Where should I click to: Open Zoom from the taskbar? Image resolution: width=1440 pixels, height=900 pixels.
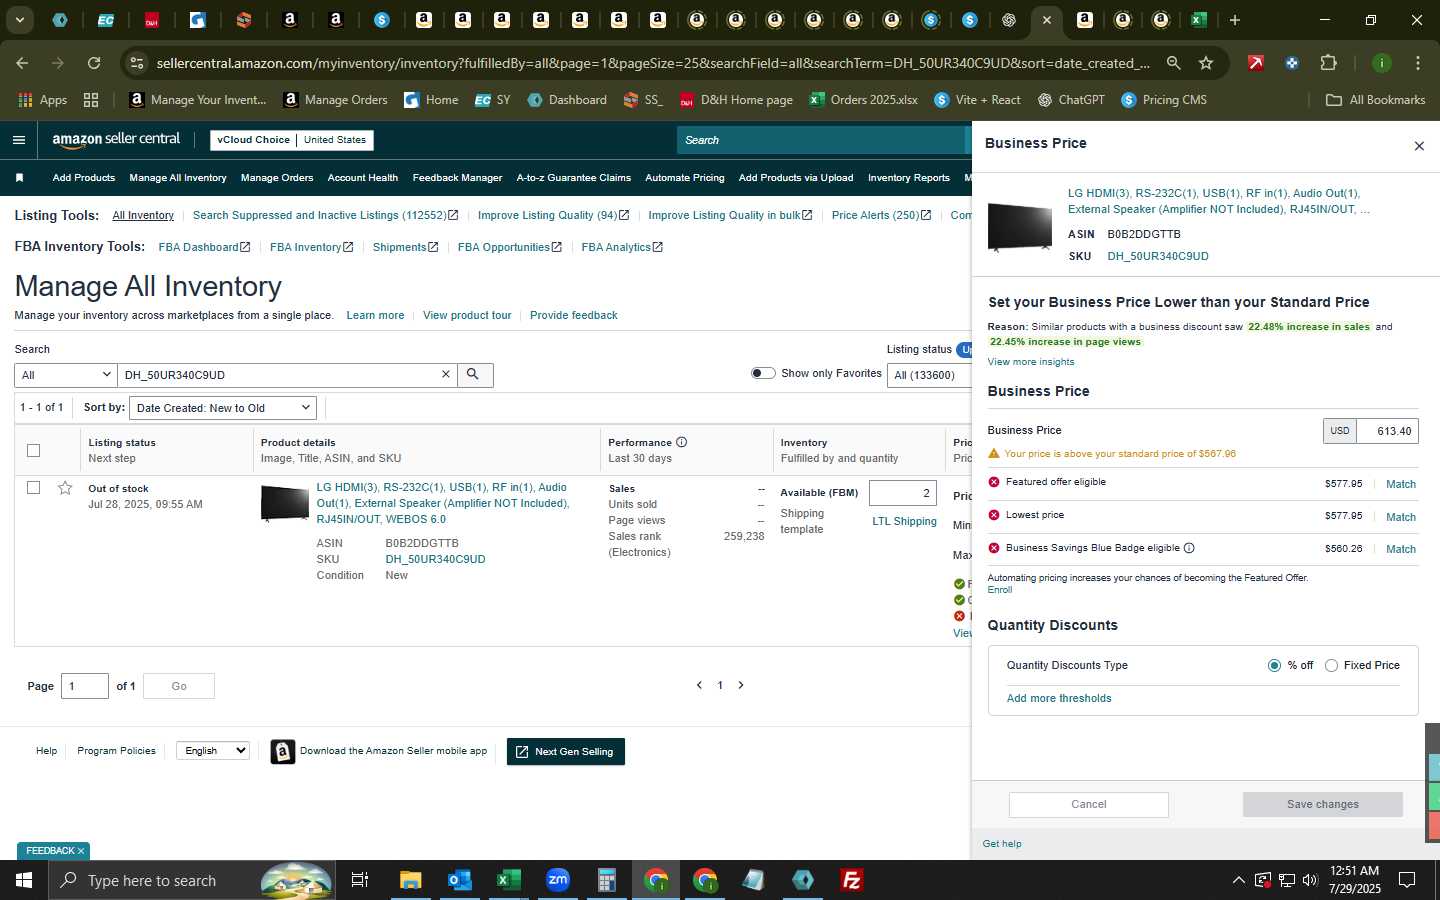(x=558, y=880)
